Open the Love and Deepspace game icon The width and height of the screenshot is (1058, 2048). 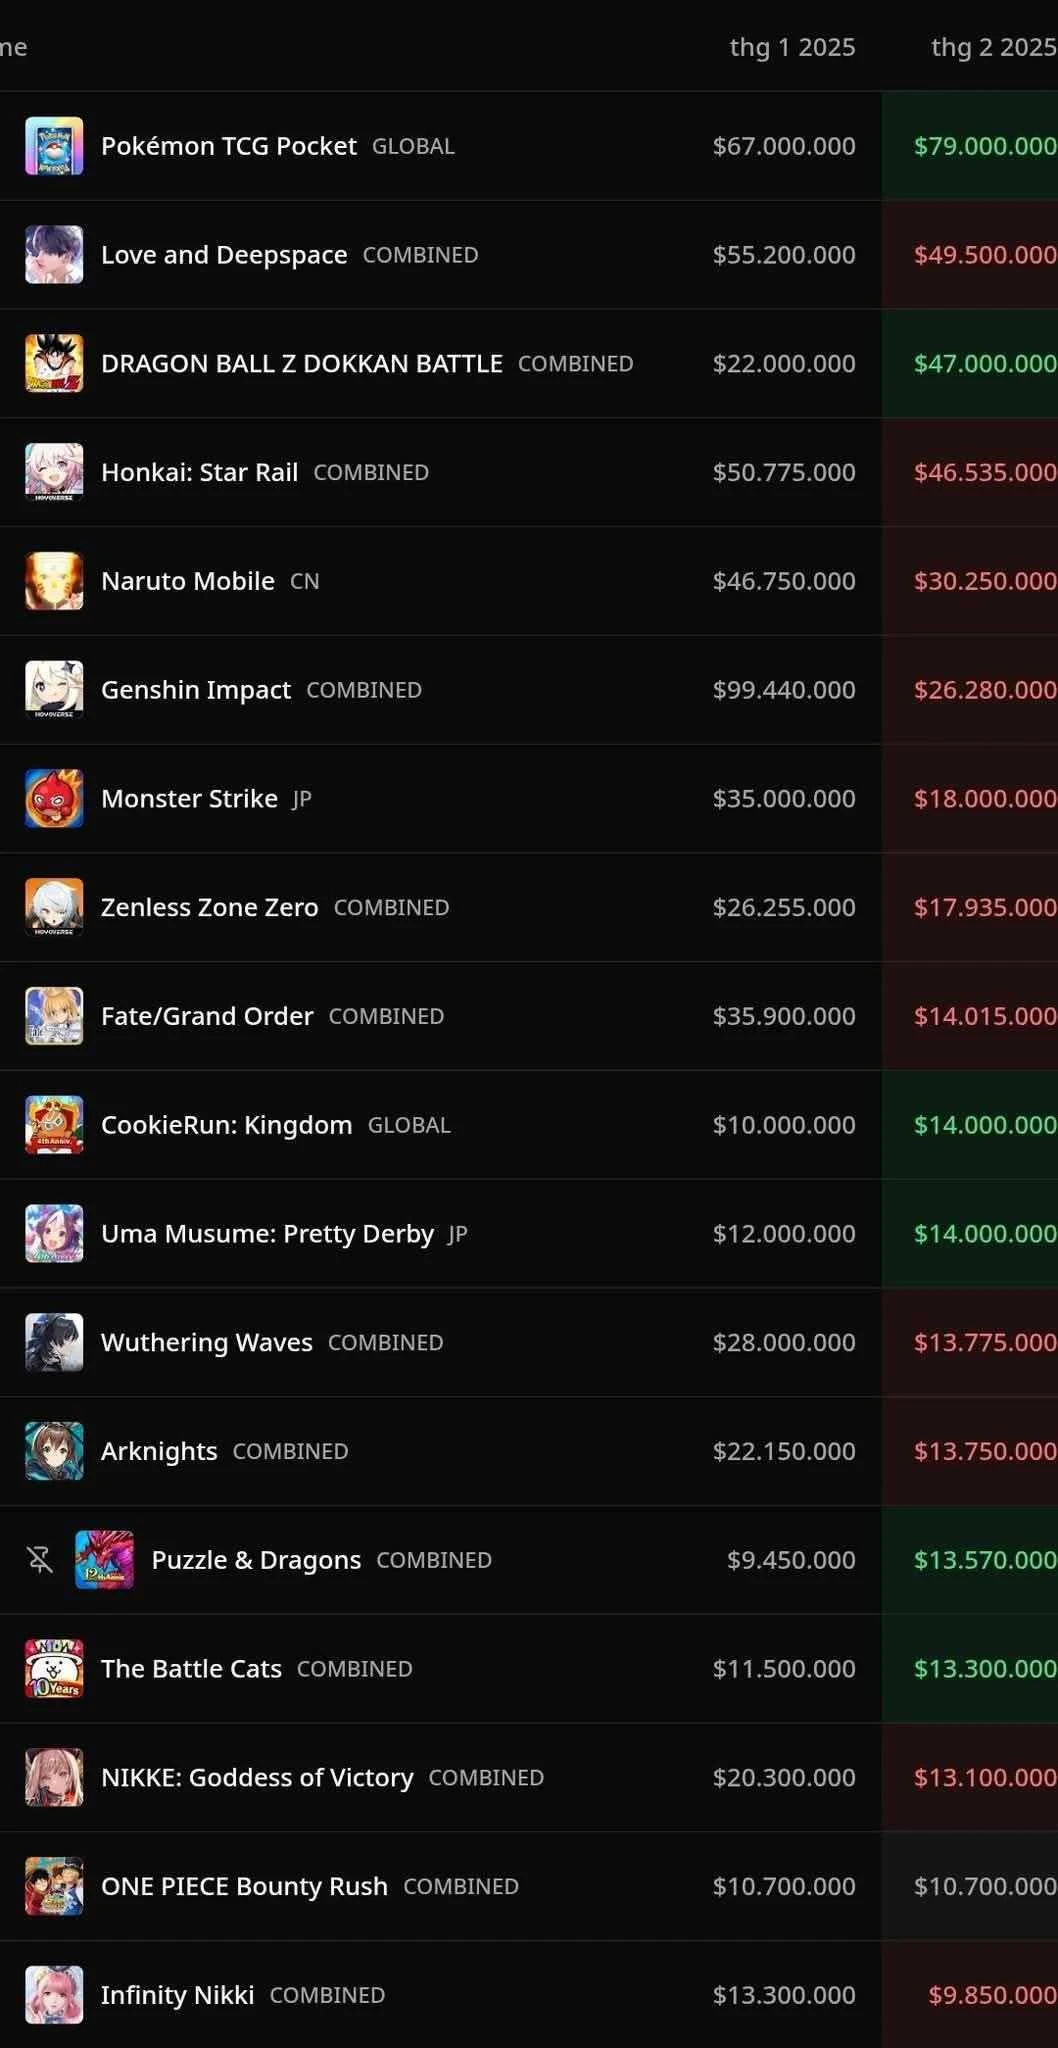tap(54, 255)
